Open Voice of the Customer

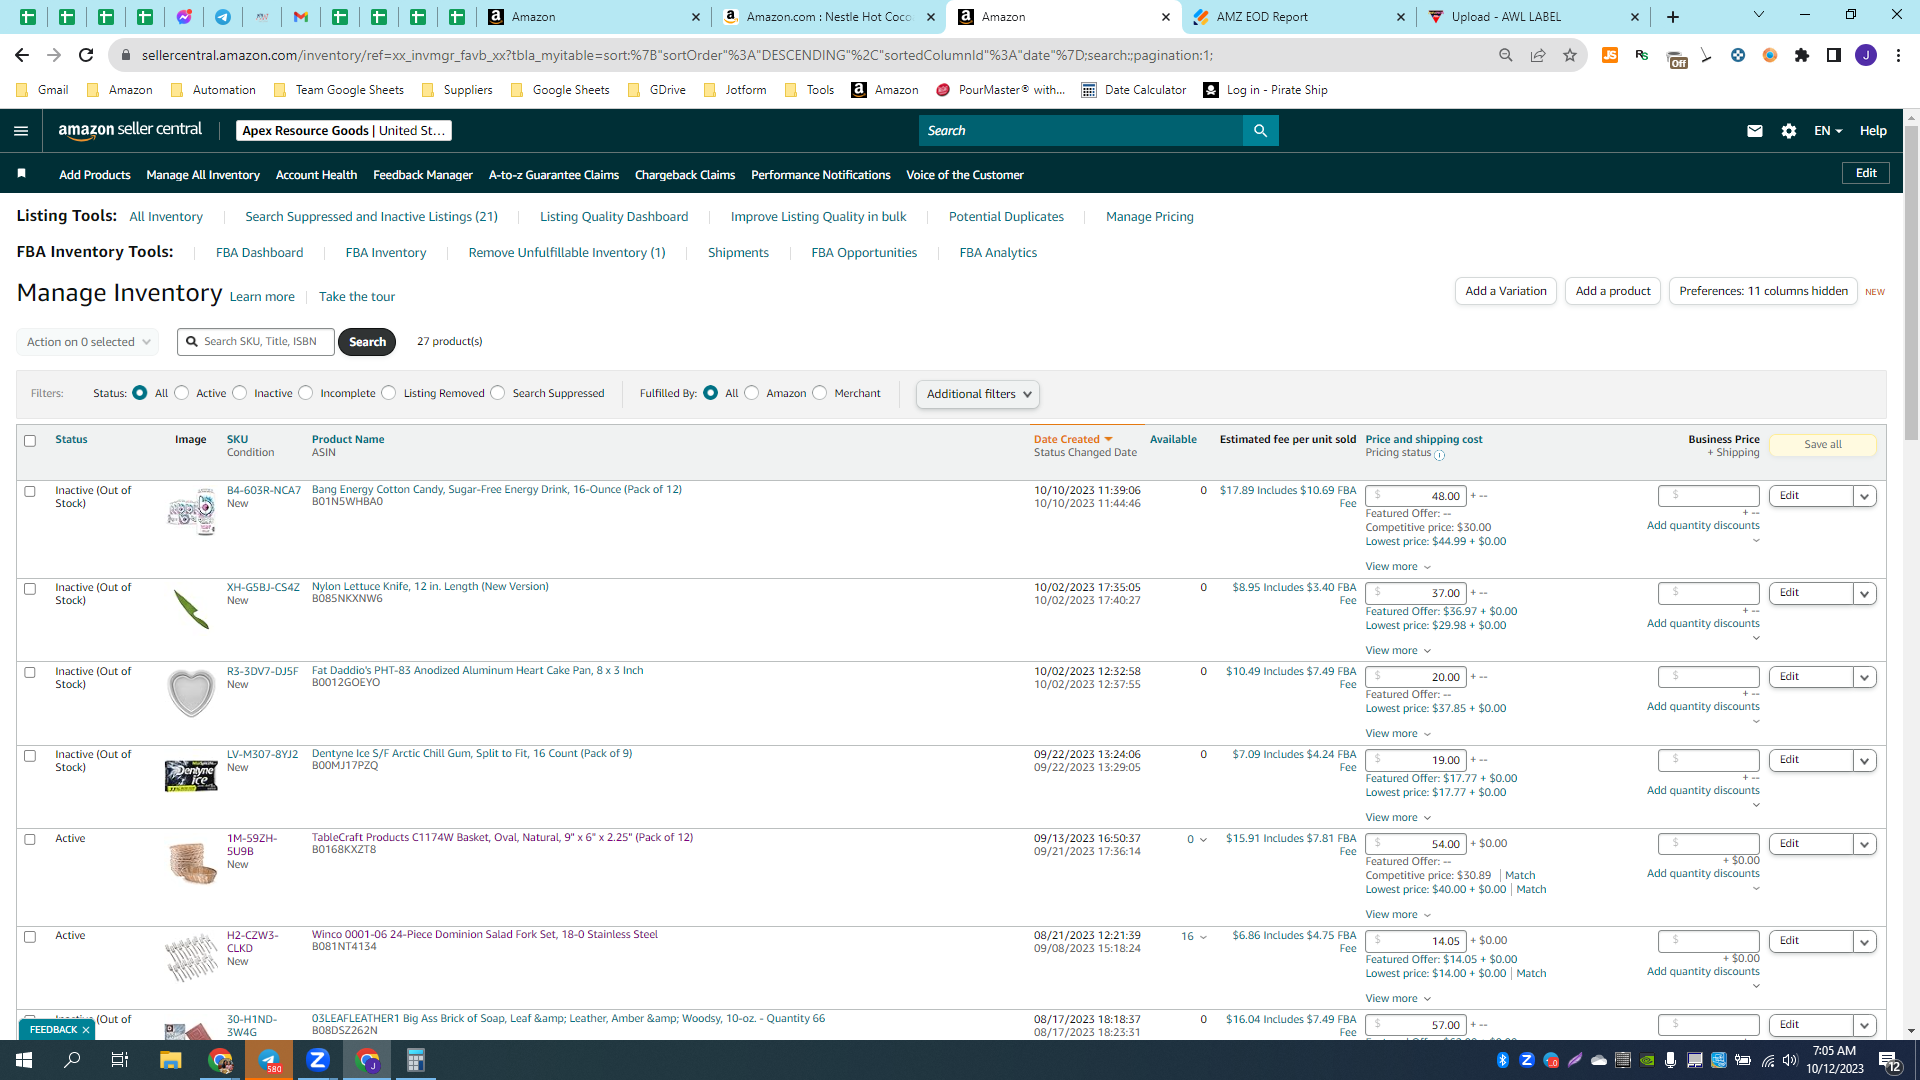[965, 175]
